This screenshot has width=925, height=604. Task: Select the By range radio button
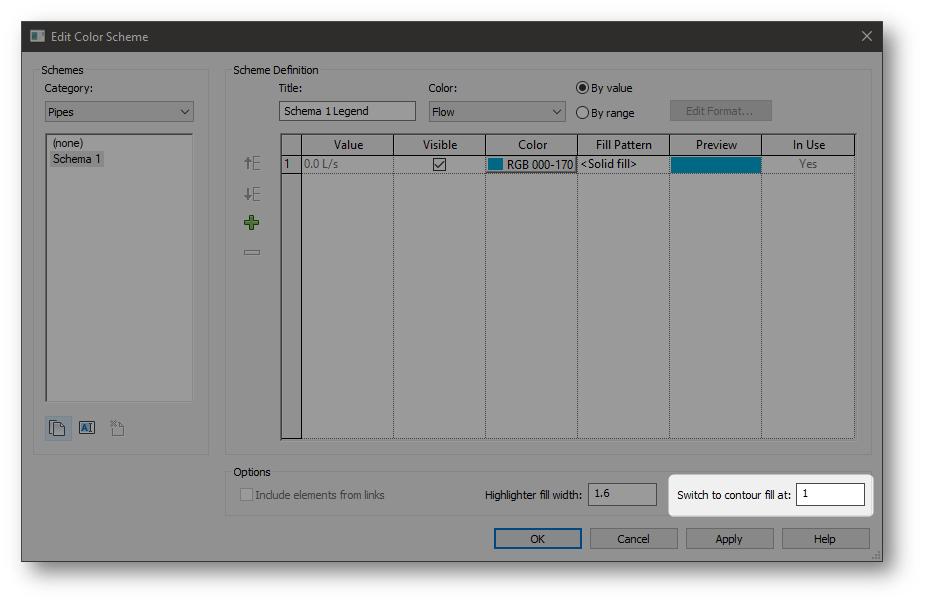(582, 113)
